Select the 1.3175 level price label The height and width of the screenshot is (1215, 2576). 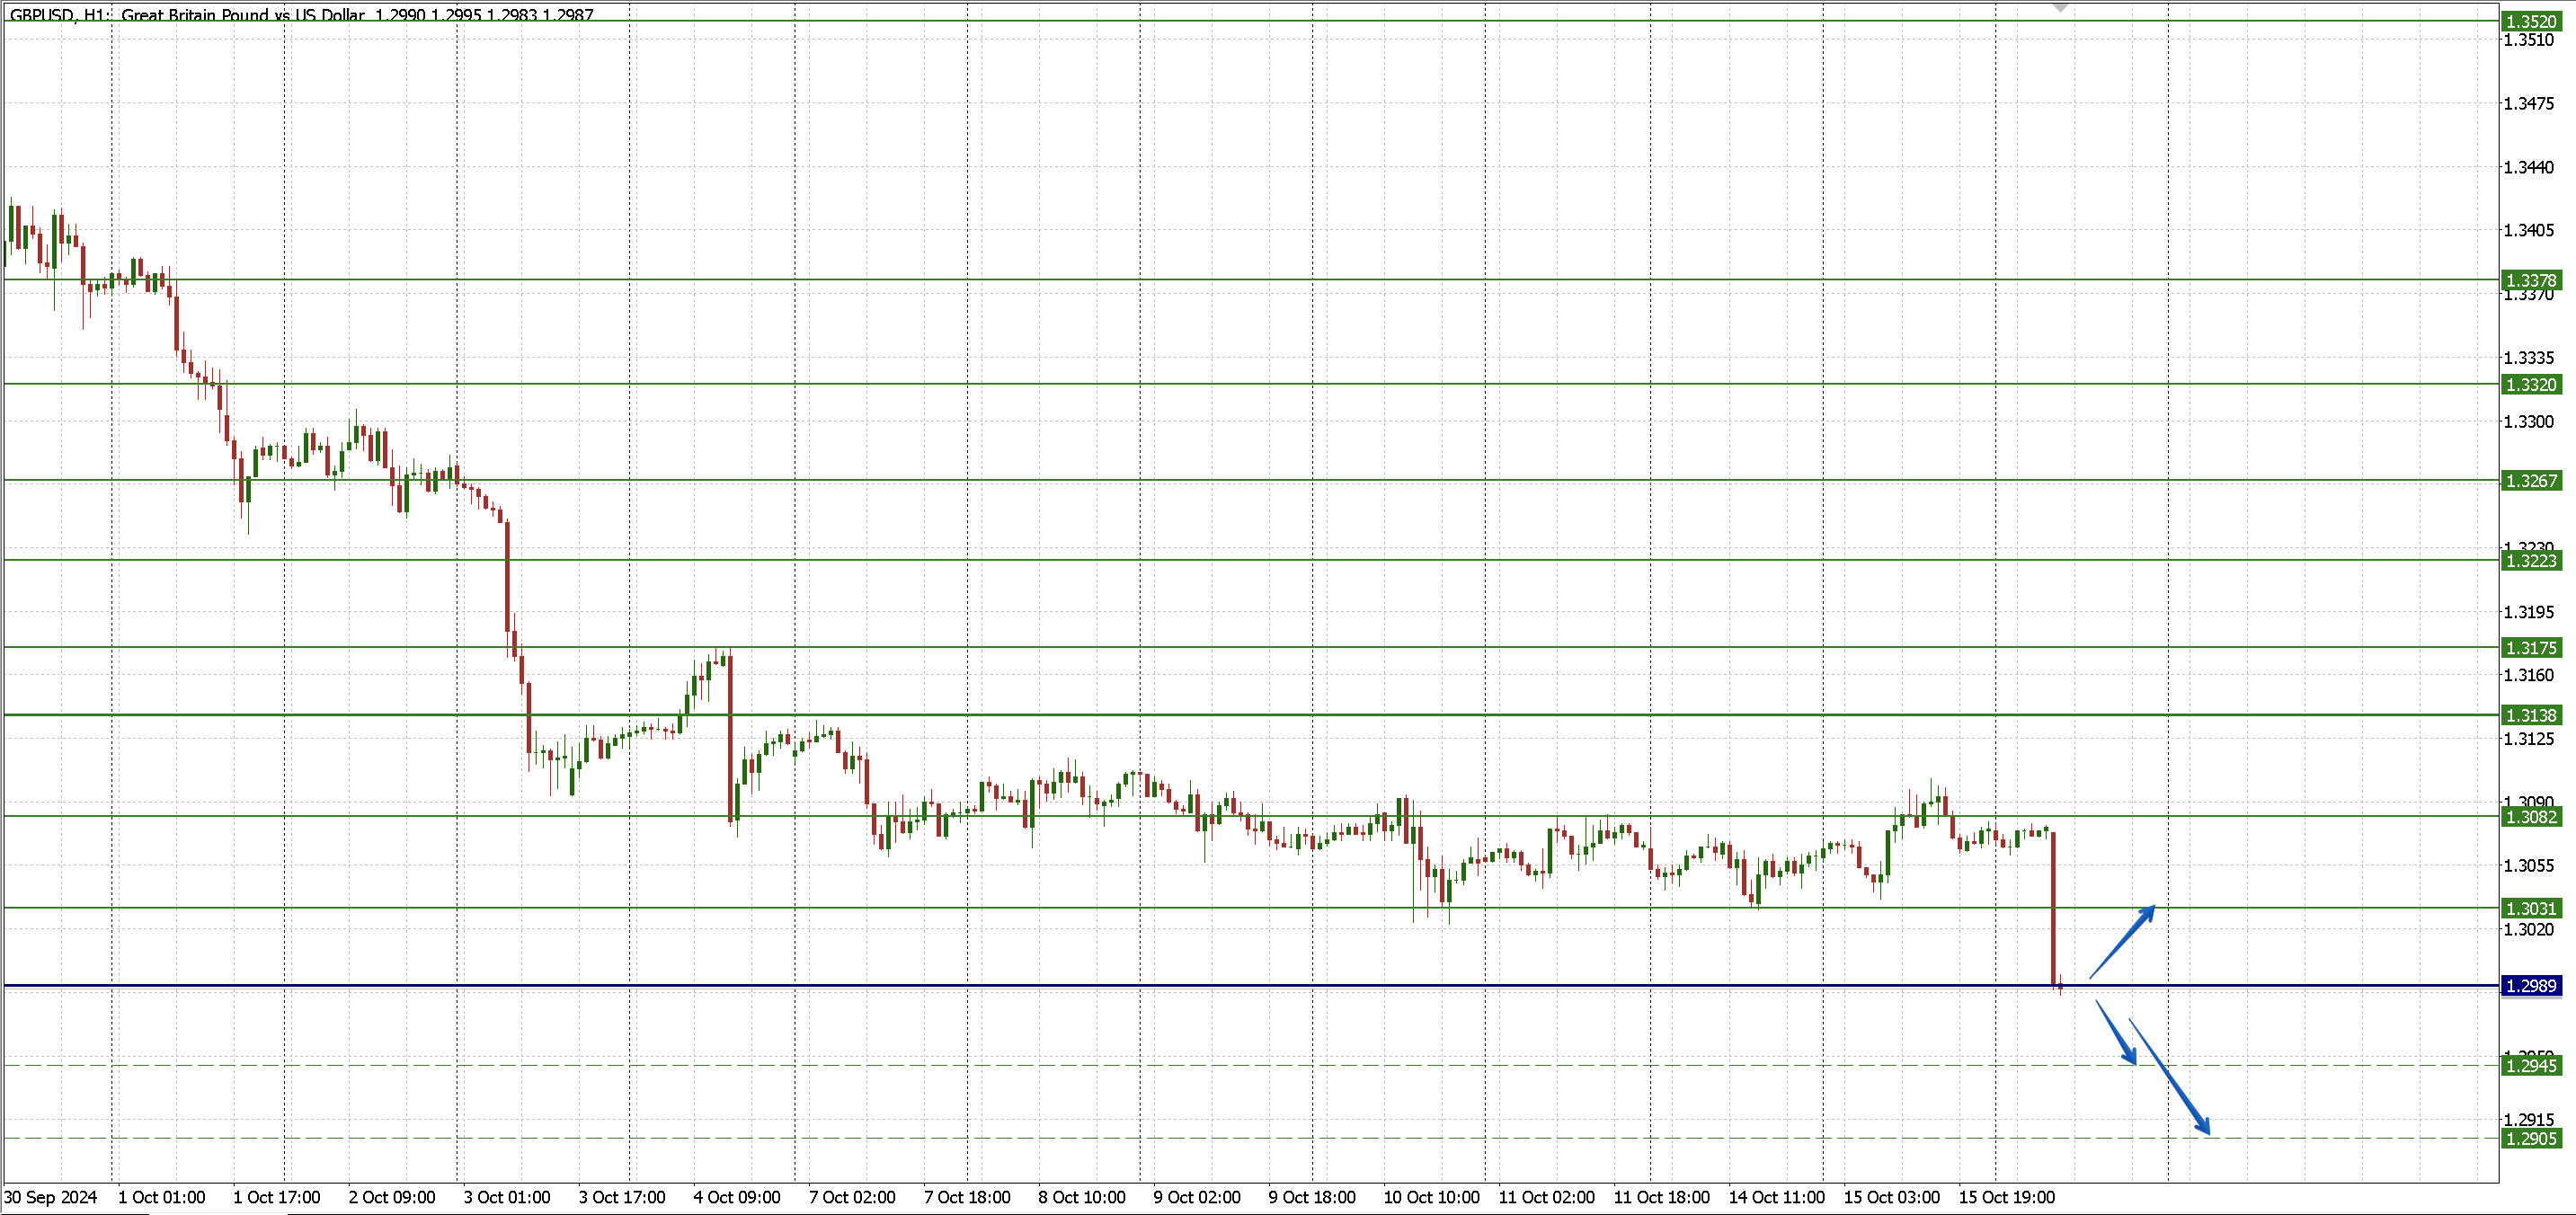[2531, 647]
